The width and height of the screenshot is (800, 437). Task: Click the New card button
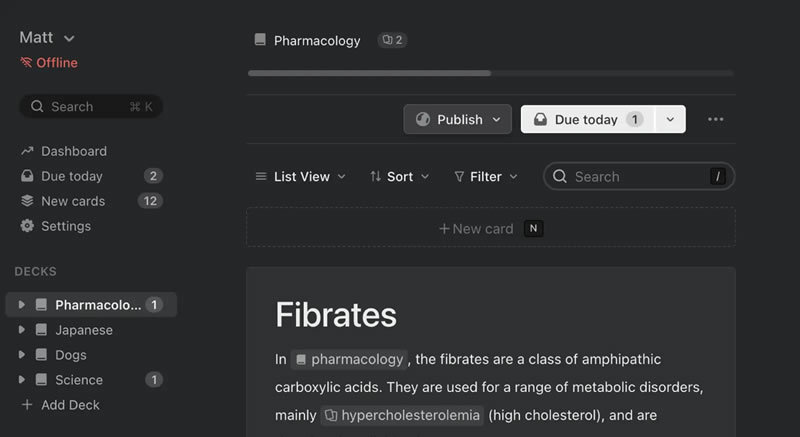pos(491,228)
